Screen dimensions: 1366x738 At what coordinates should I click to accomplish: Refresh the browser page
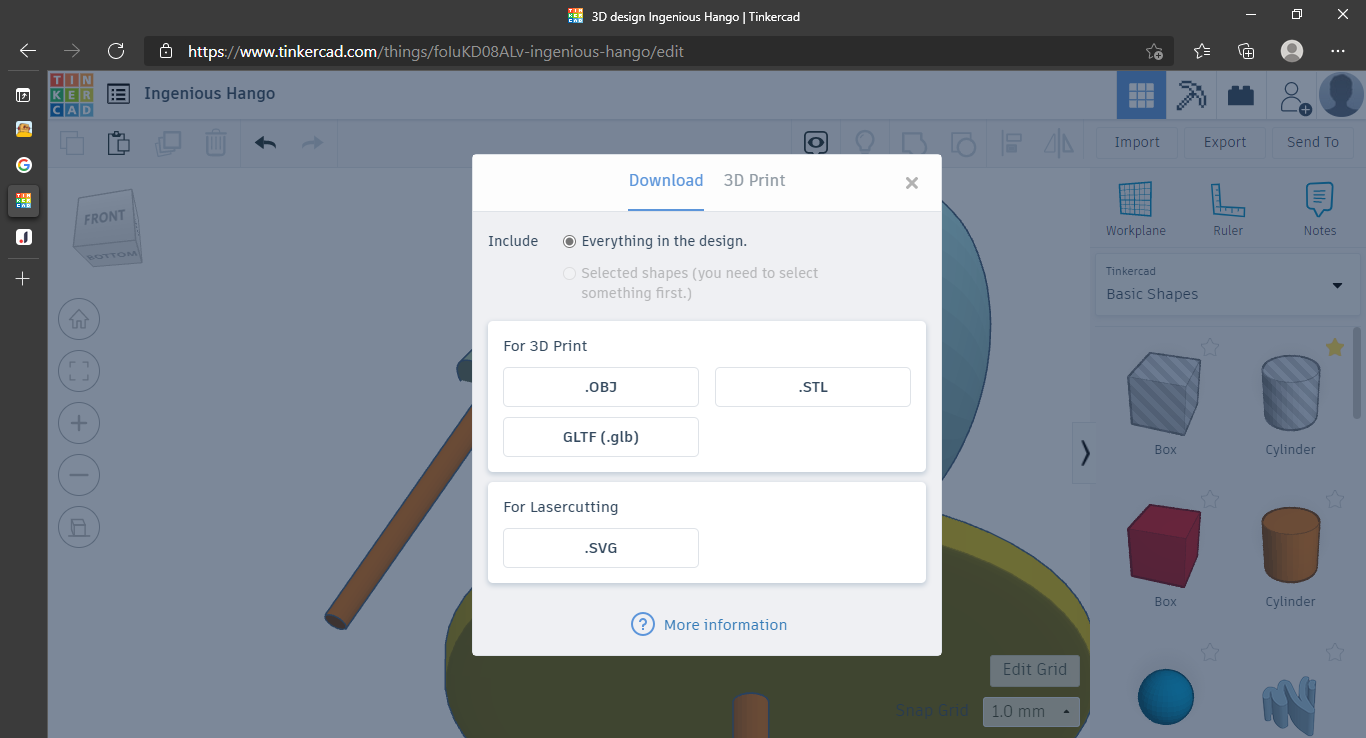point(116,51)
